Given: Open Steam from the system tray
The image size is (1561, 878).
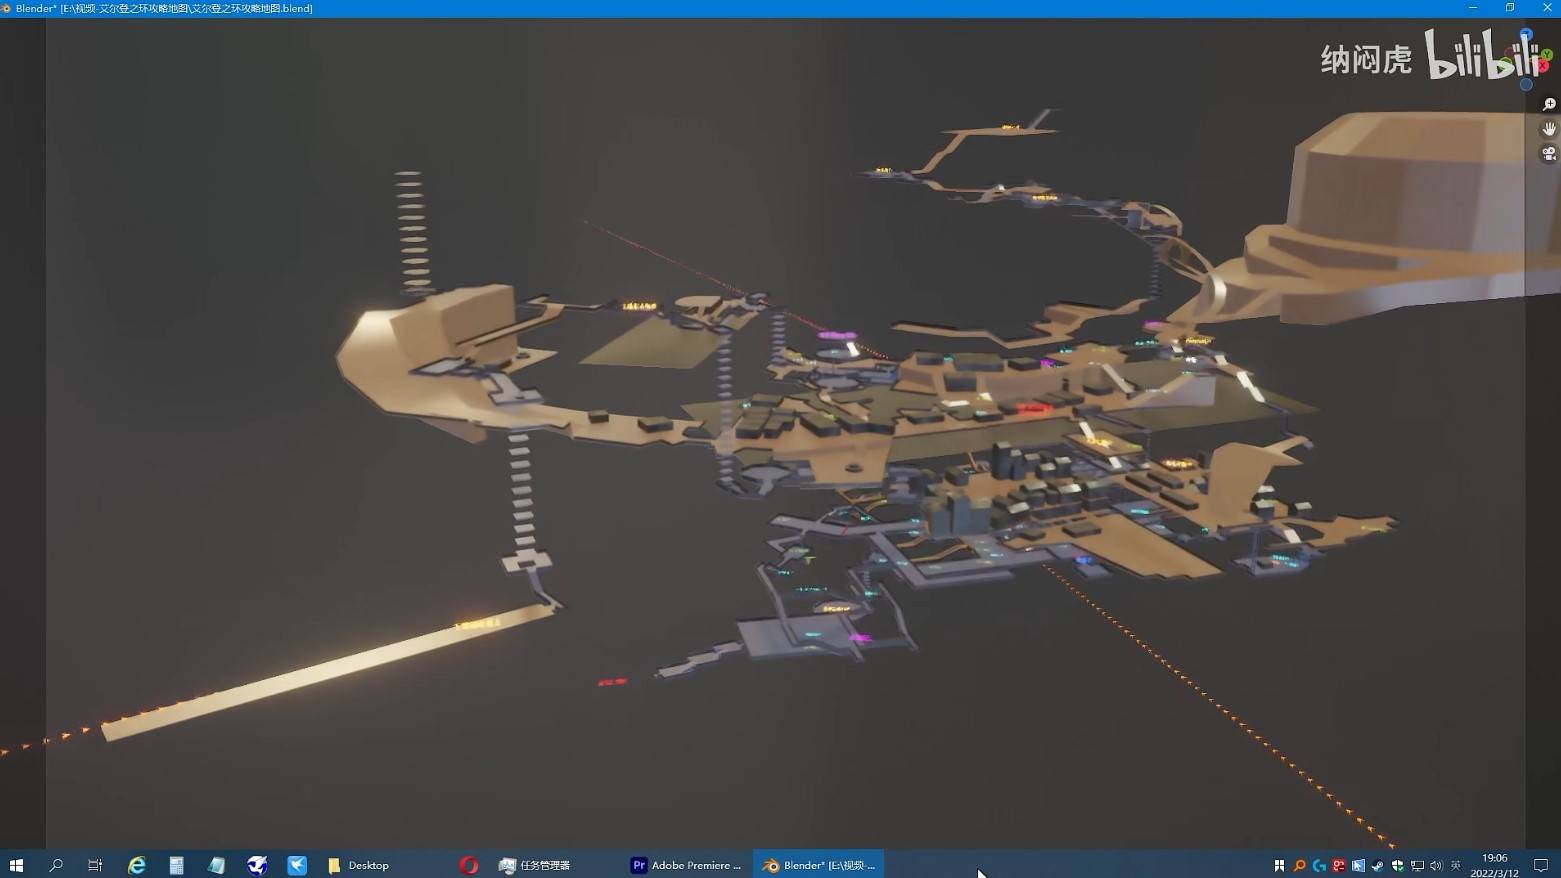Looking at the screenshot, I should point(1377,865).
